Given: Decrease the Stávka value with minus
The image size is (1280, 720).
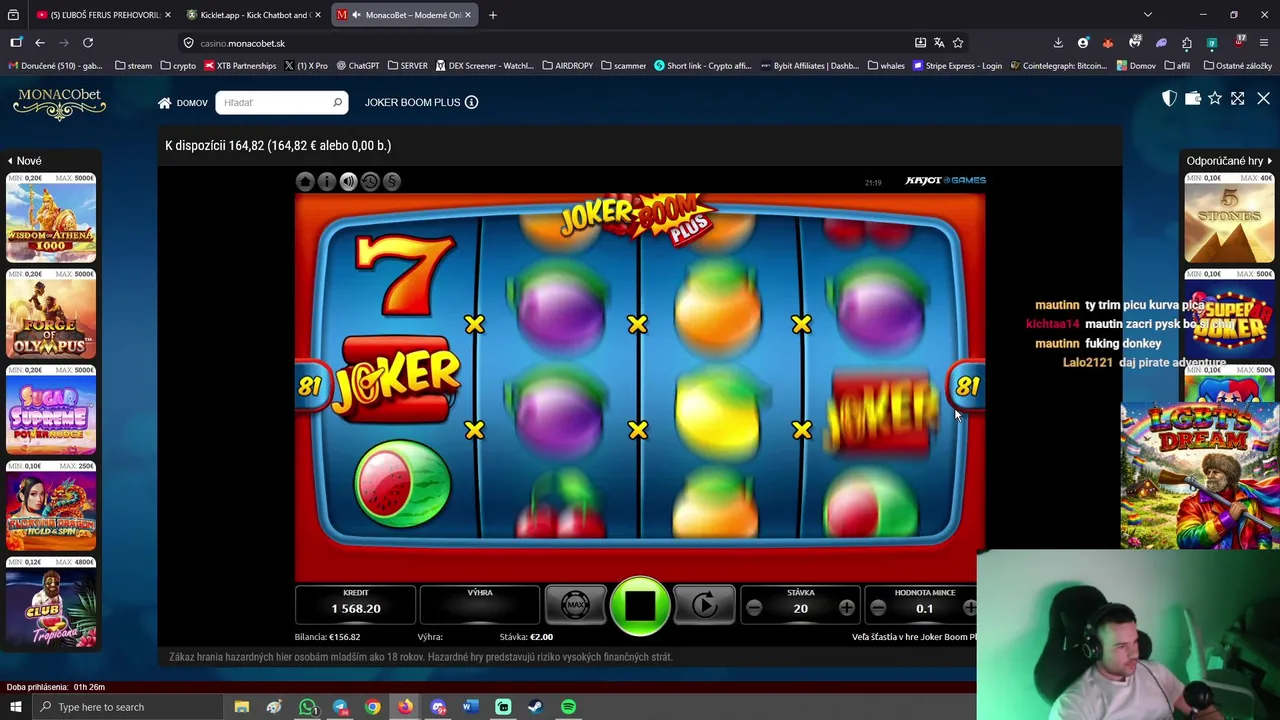Looking at the screenshot, I should [755, 608].
